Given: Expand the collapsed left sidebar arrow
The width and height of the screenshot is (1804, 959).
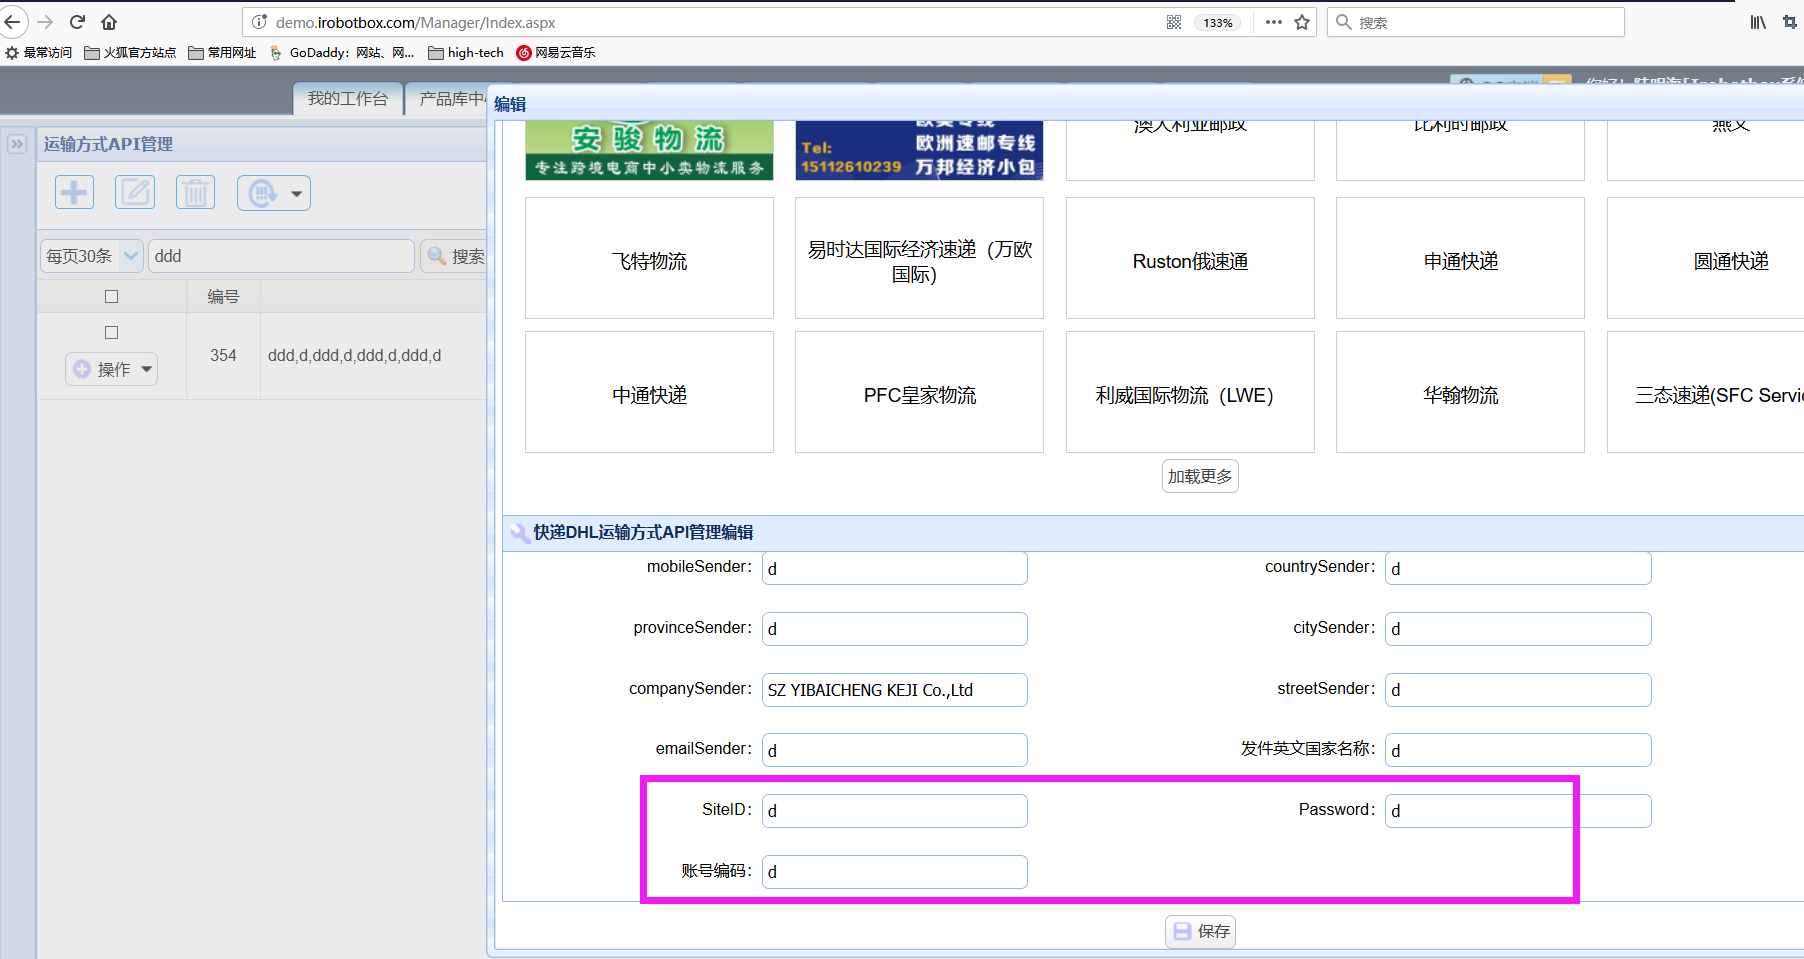Looking at the screenshot, I should (17, 144).
